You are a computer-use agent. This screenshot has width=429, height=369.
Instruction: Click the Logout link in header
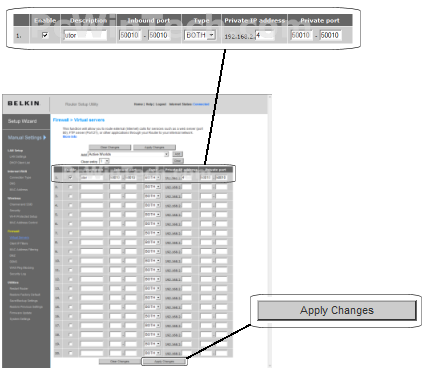pyautogui.click(x=161, y=104)
